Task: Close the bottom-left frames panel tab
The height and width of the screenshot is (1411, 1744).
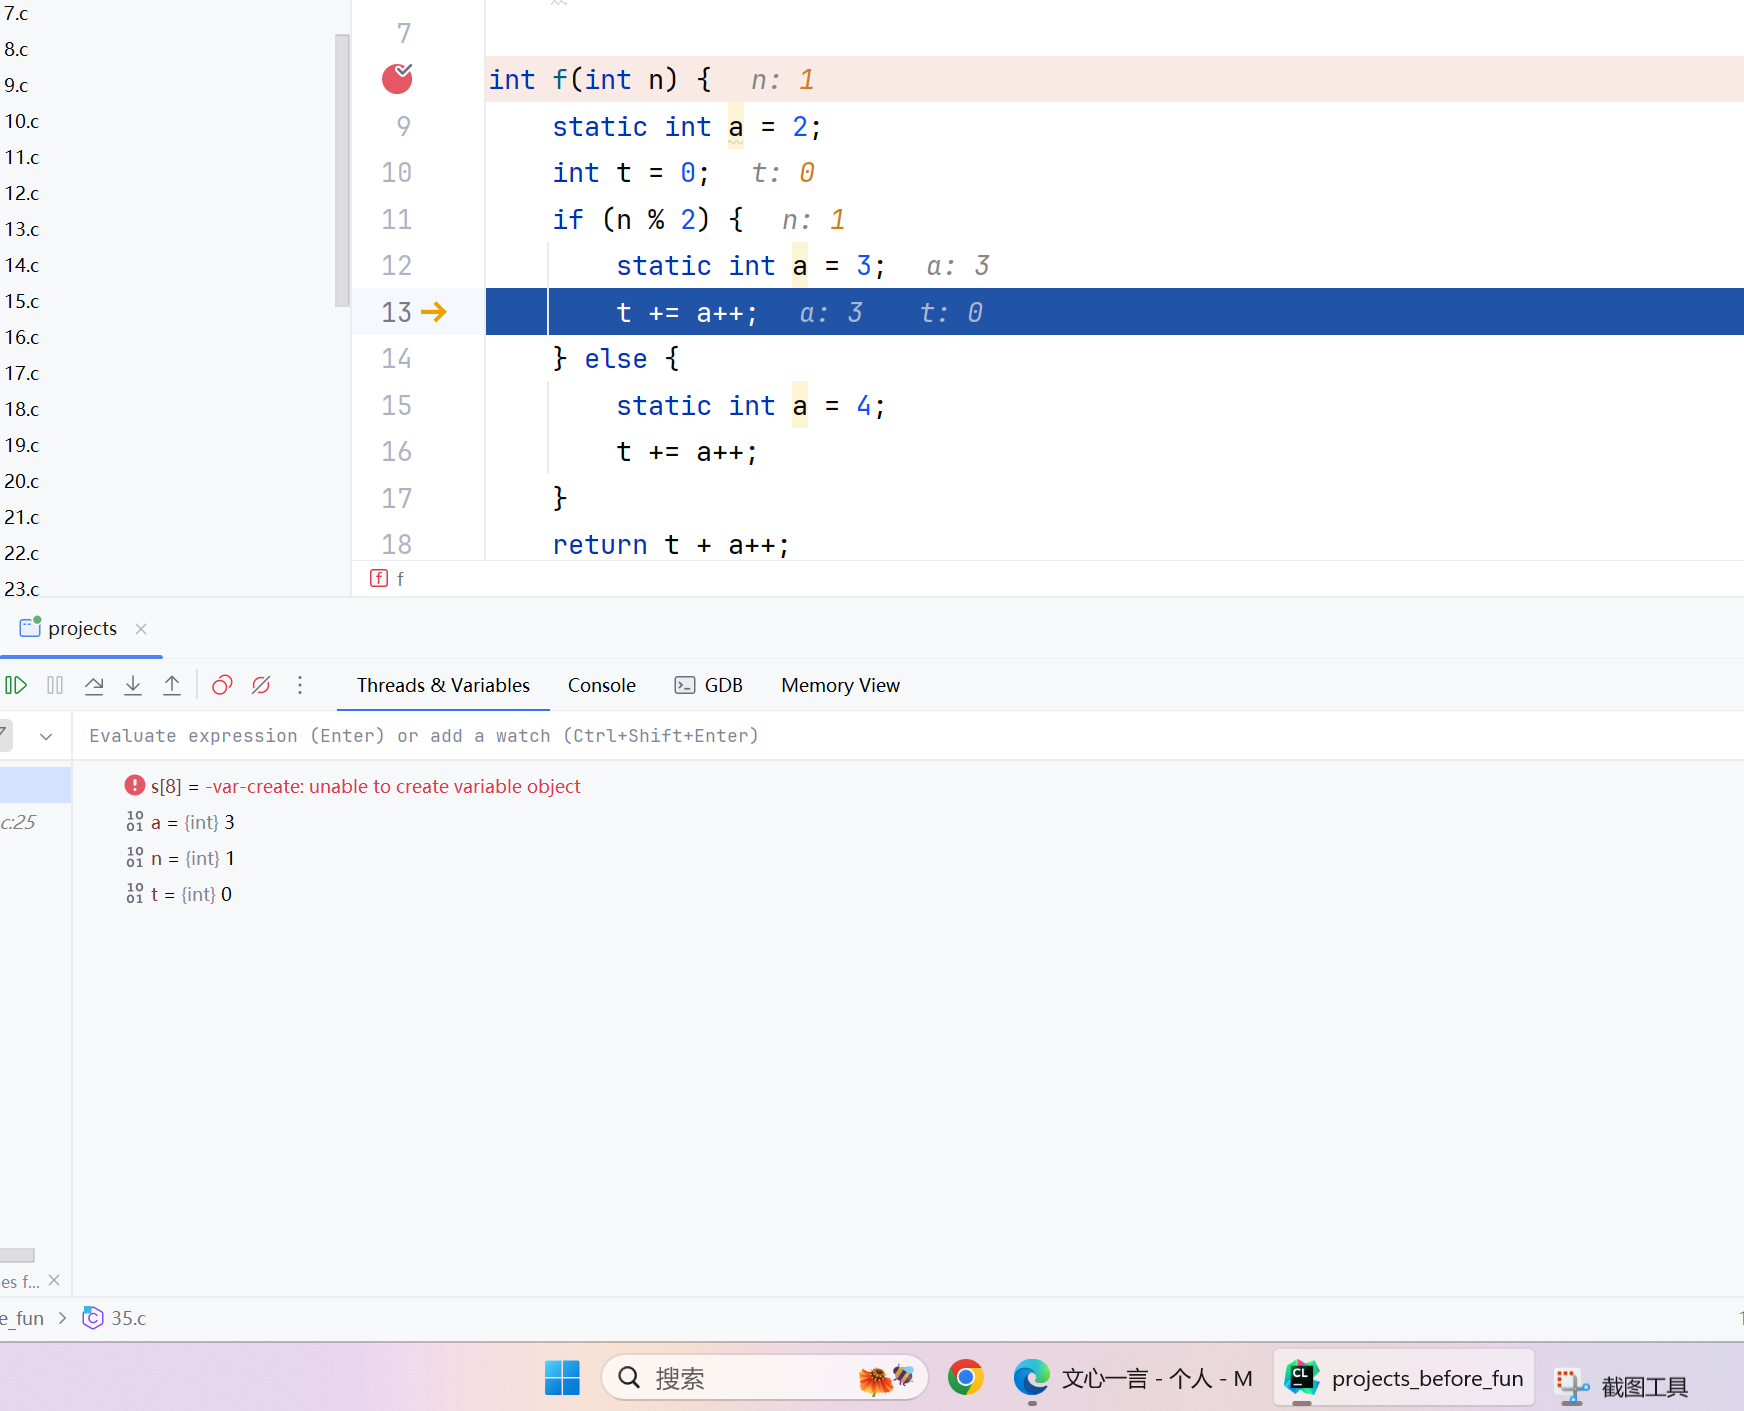Action: (x=54, y=1280)
